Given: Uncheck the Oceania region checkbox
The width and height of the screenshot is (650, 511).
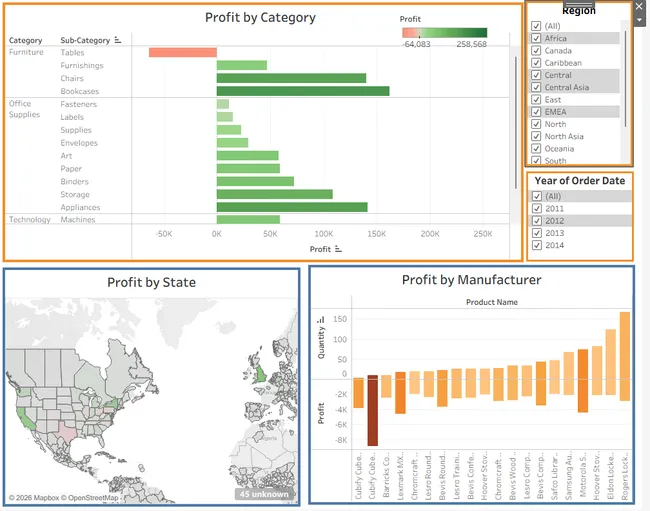Looking at the screenshot, I should coord(536,148).
